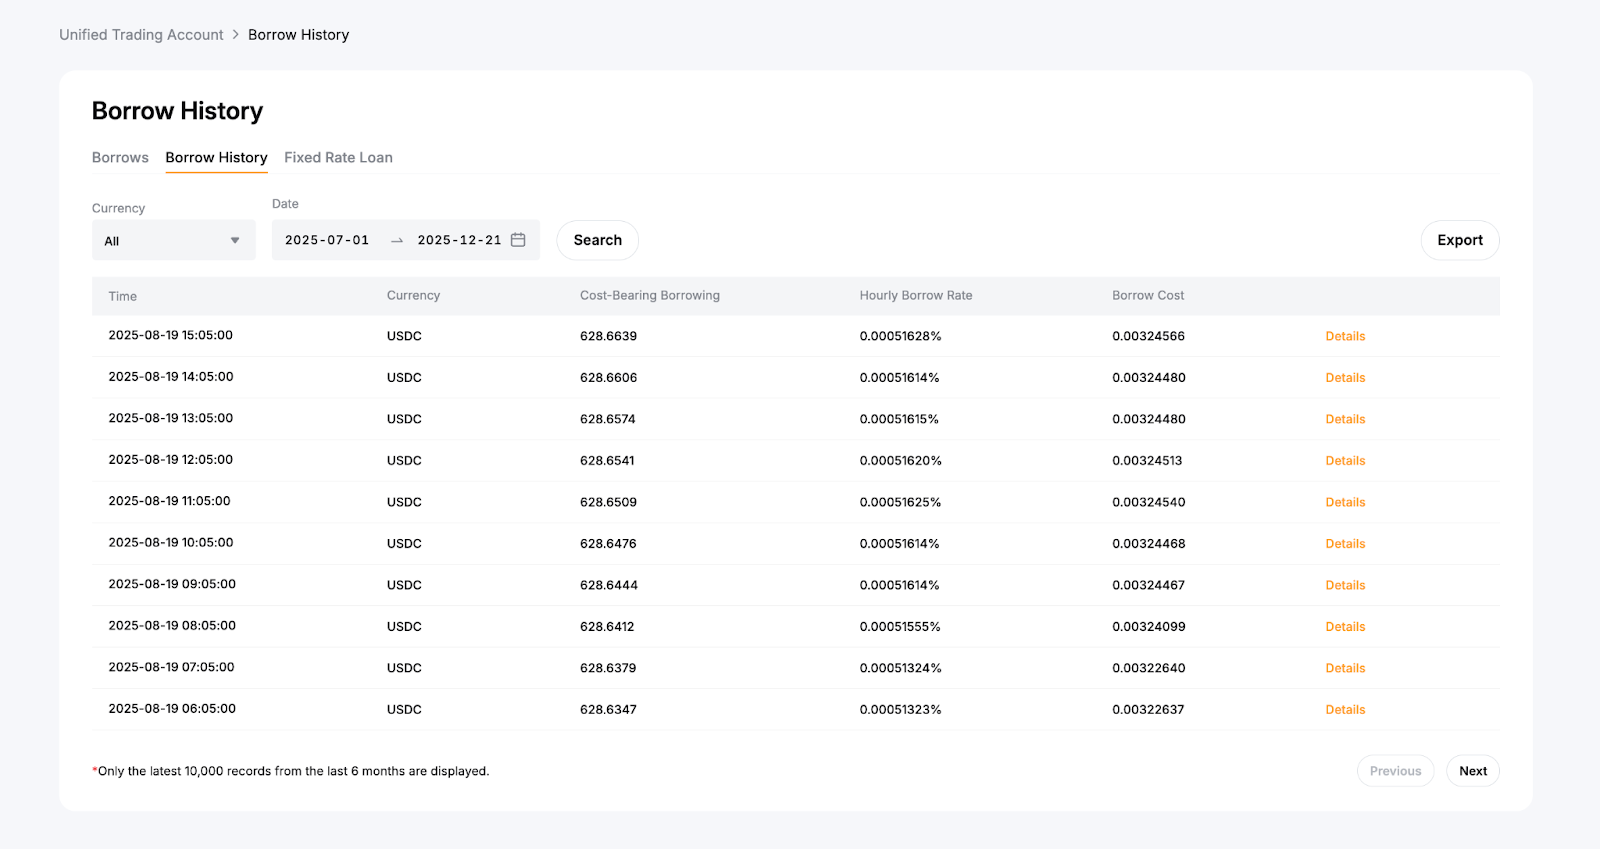This screenshot has width=1600, height=849.
Task: Switch to the Borrows tab
Action: coord(120,158)
